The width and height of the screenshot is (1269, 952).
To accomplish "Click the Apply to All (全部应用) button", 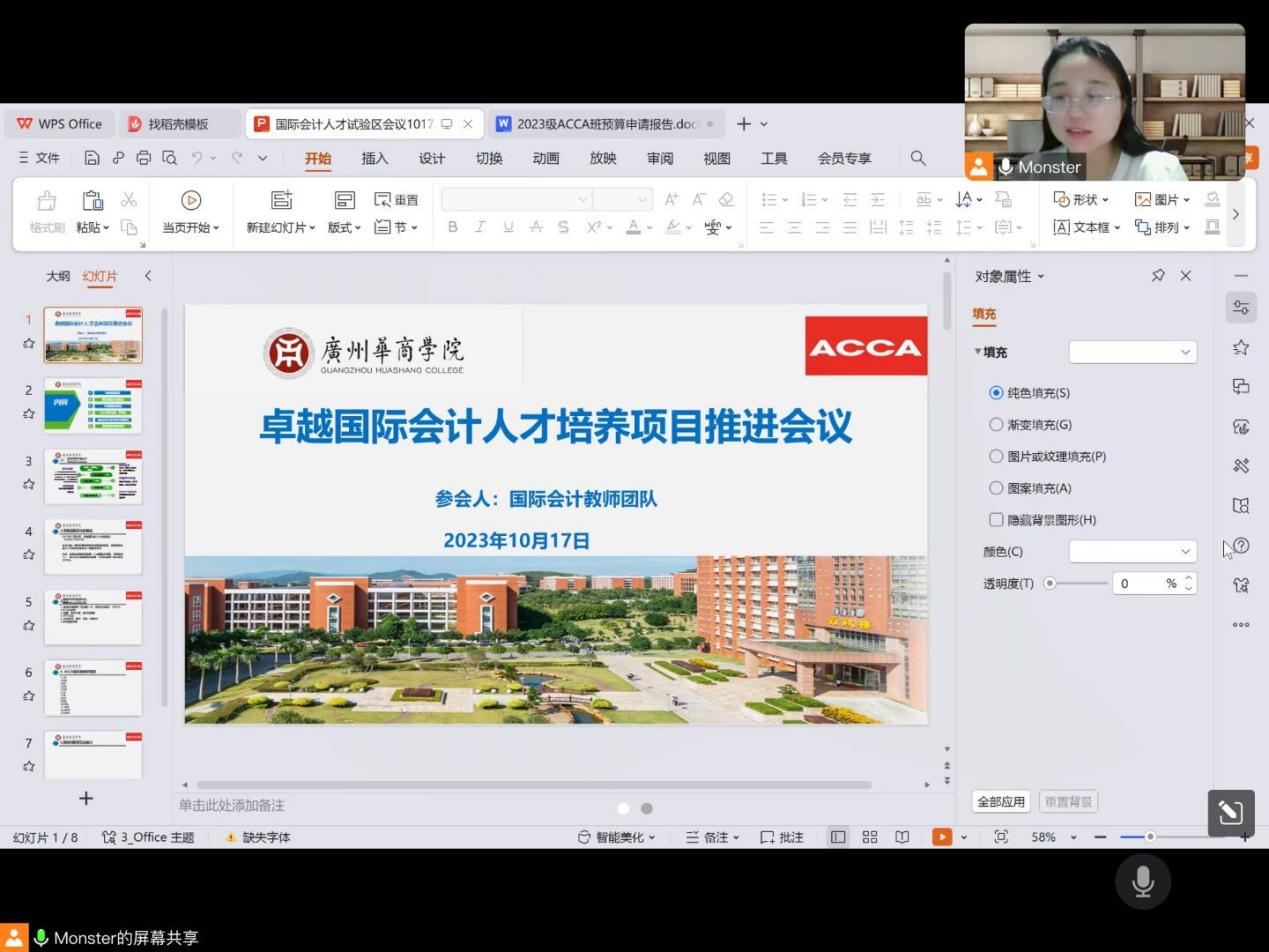I will click(x=1001, y=802).
